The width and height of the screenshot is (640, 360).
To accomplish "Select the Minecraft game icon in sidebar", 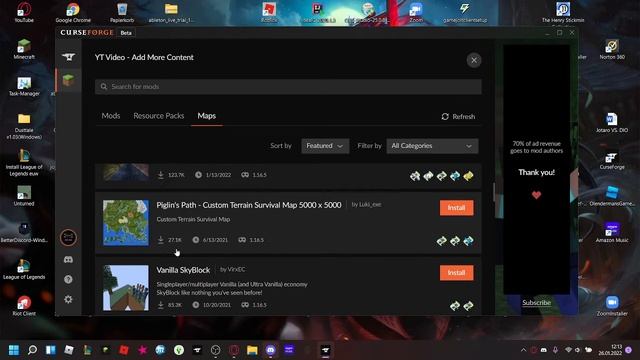I will (68, 80).
